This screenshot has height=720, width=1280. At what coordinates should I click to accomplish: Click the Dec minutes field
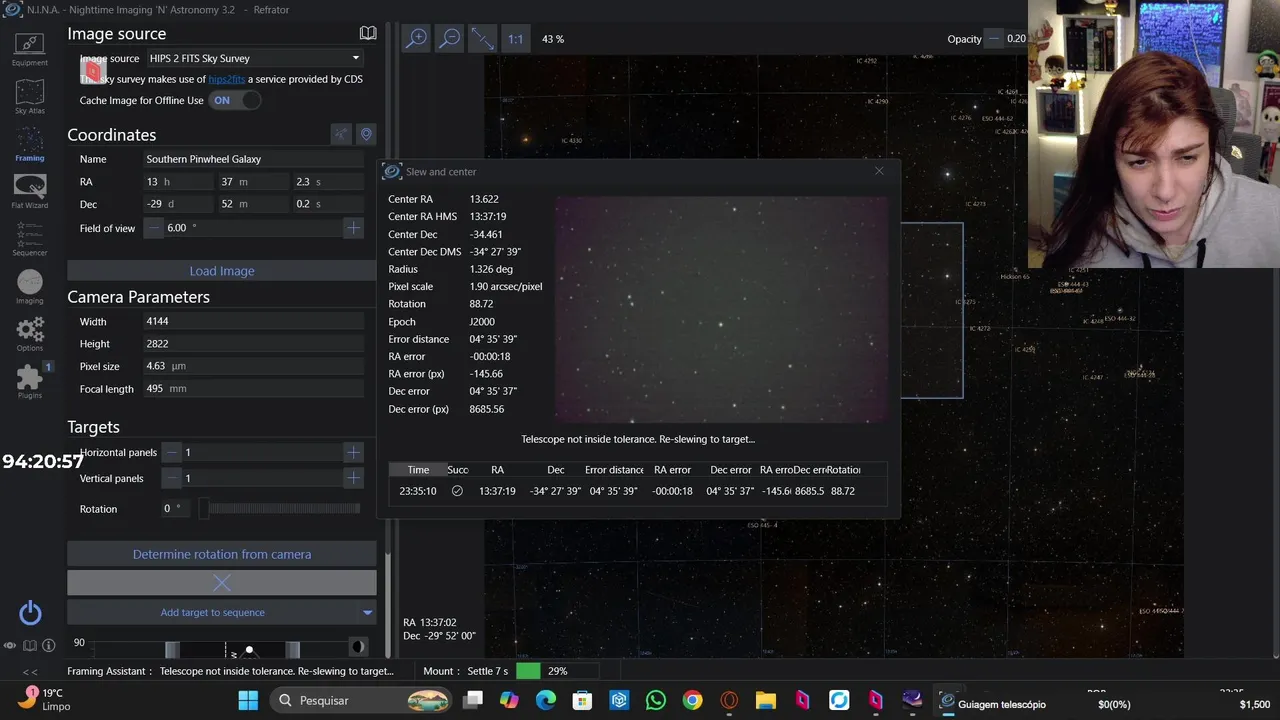tap(253, 204)
